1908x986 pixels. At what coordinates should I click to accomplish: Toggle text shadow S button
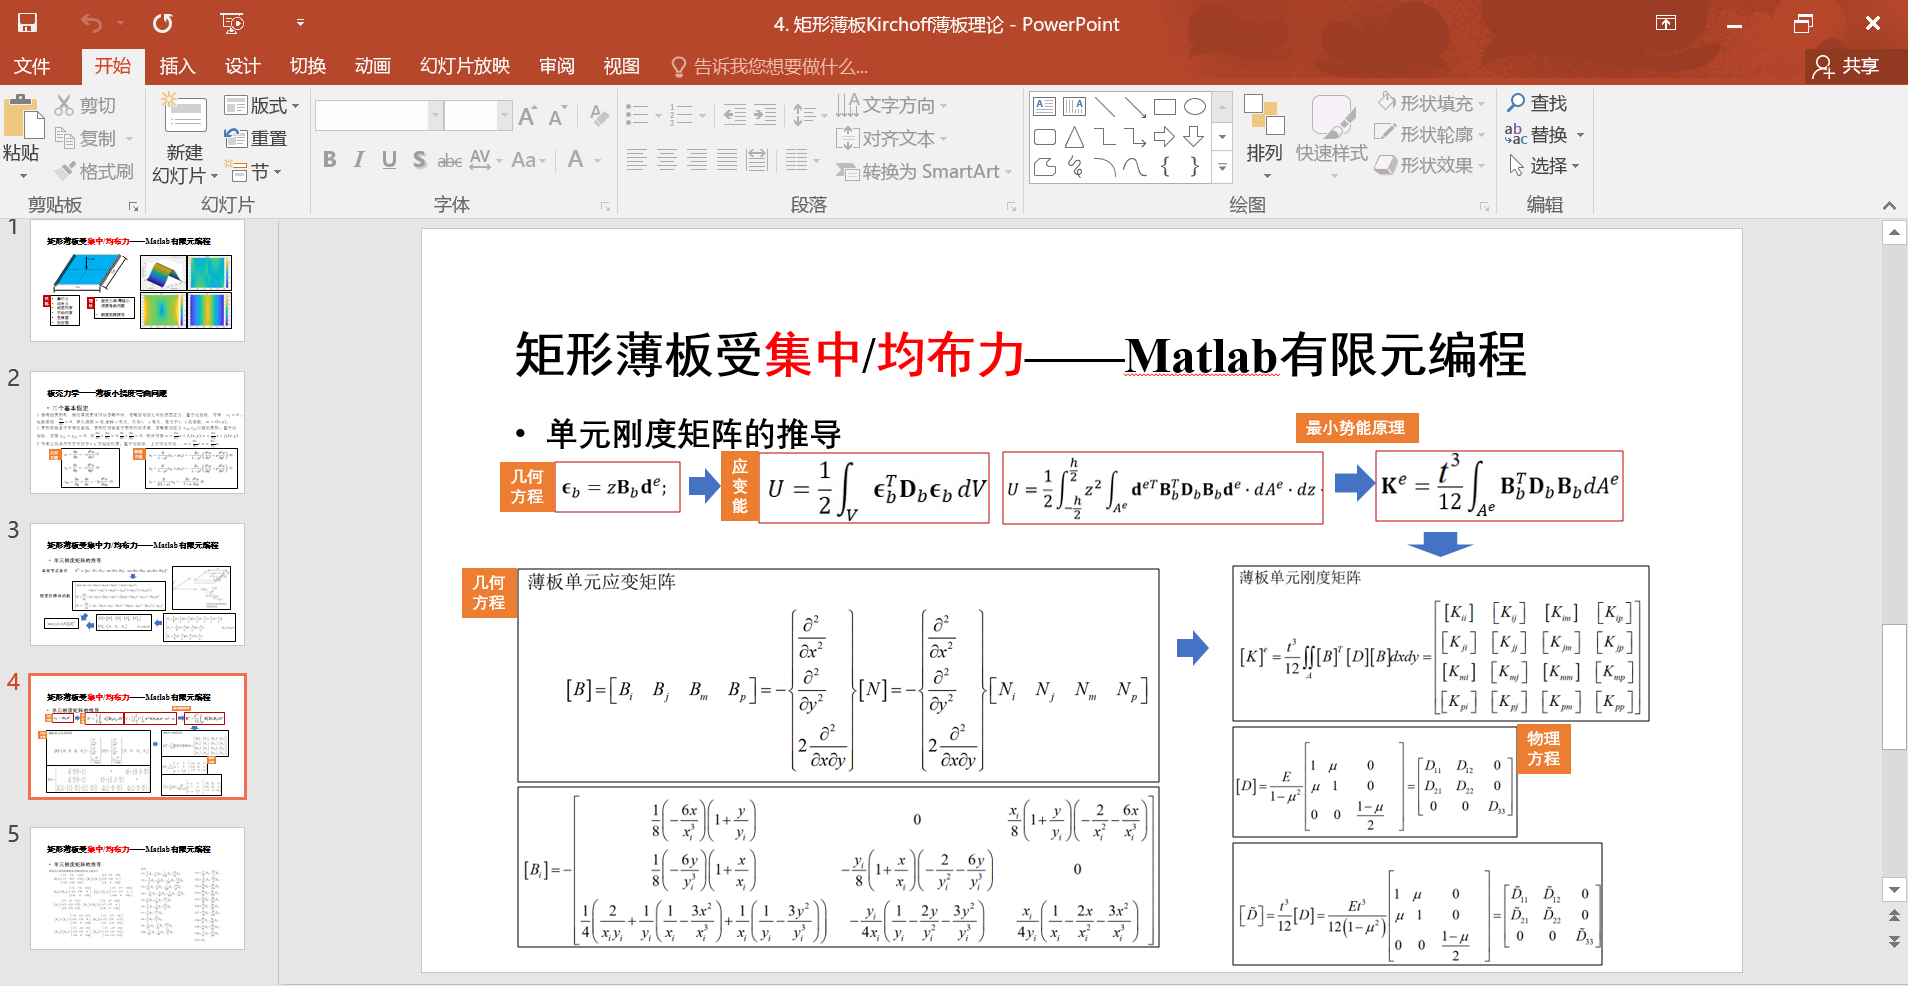(419, 160)
